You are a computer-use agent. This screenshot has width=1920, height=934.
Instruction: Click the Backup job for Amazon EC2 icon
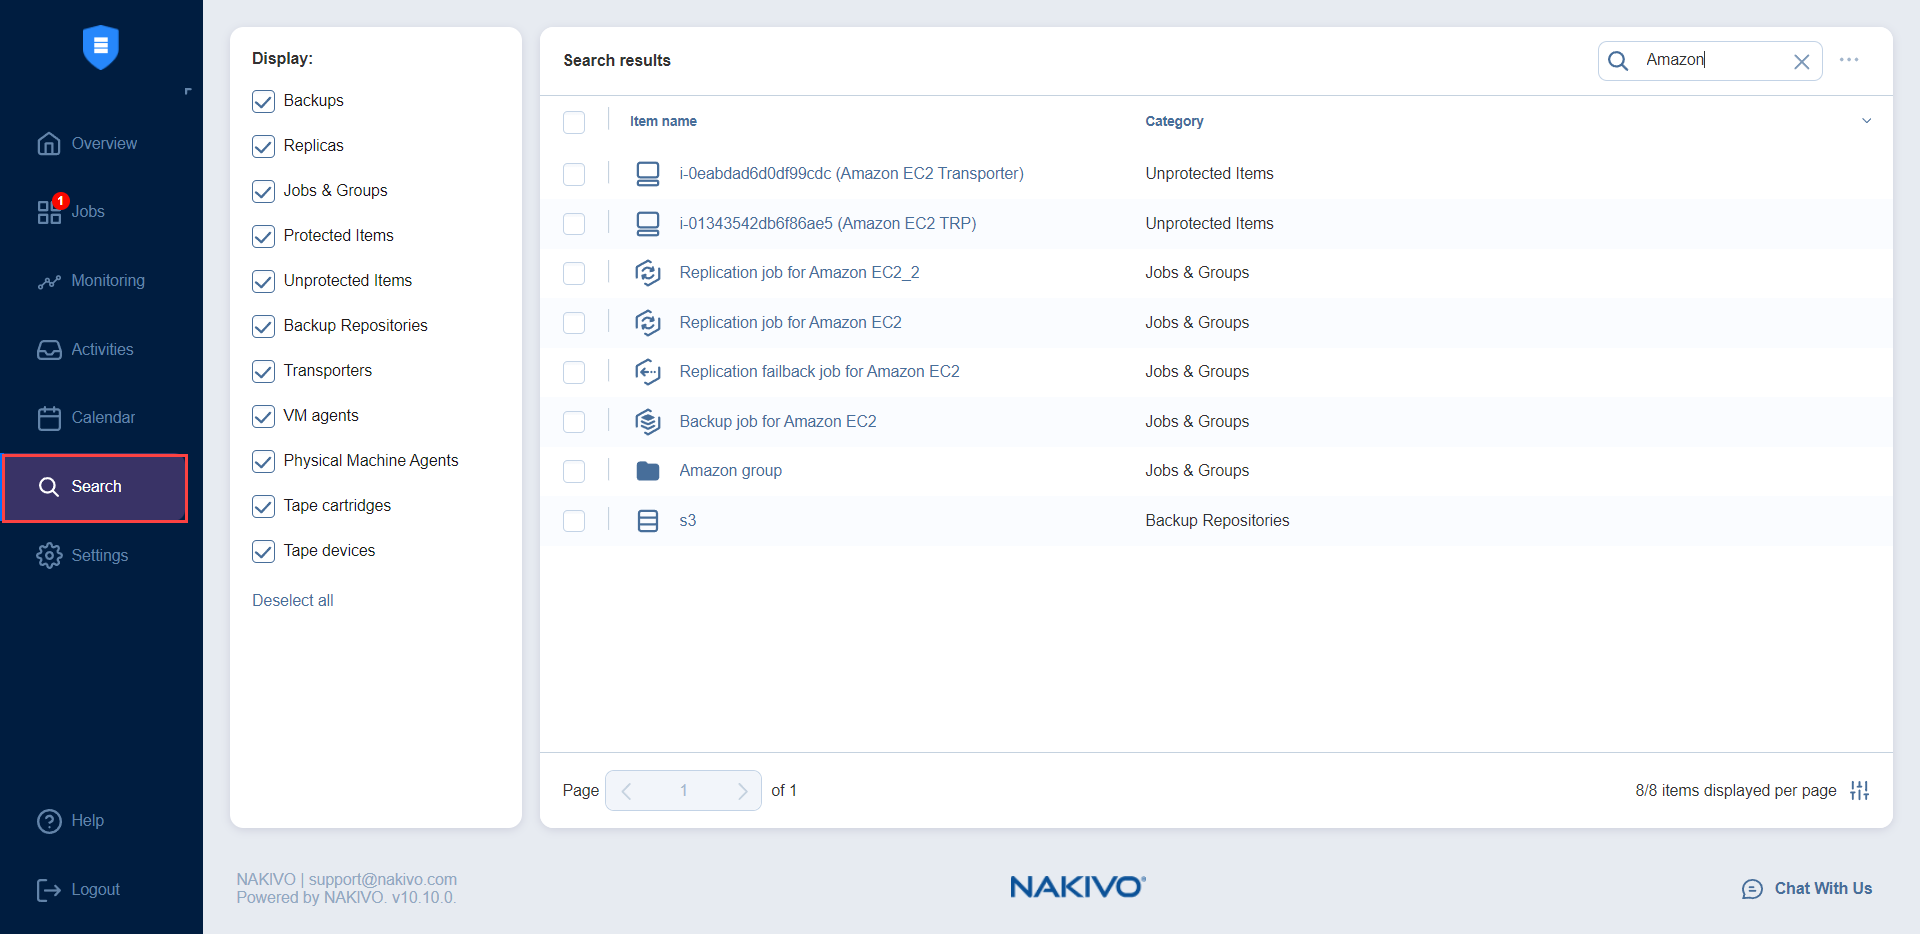point(648,422)
